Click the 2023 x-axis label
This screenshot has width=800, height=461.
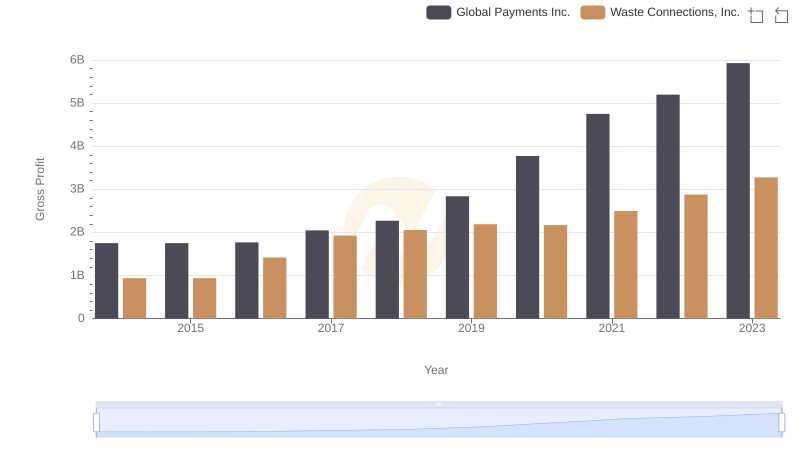tap(752, 328)
